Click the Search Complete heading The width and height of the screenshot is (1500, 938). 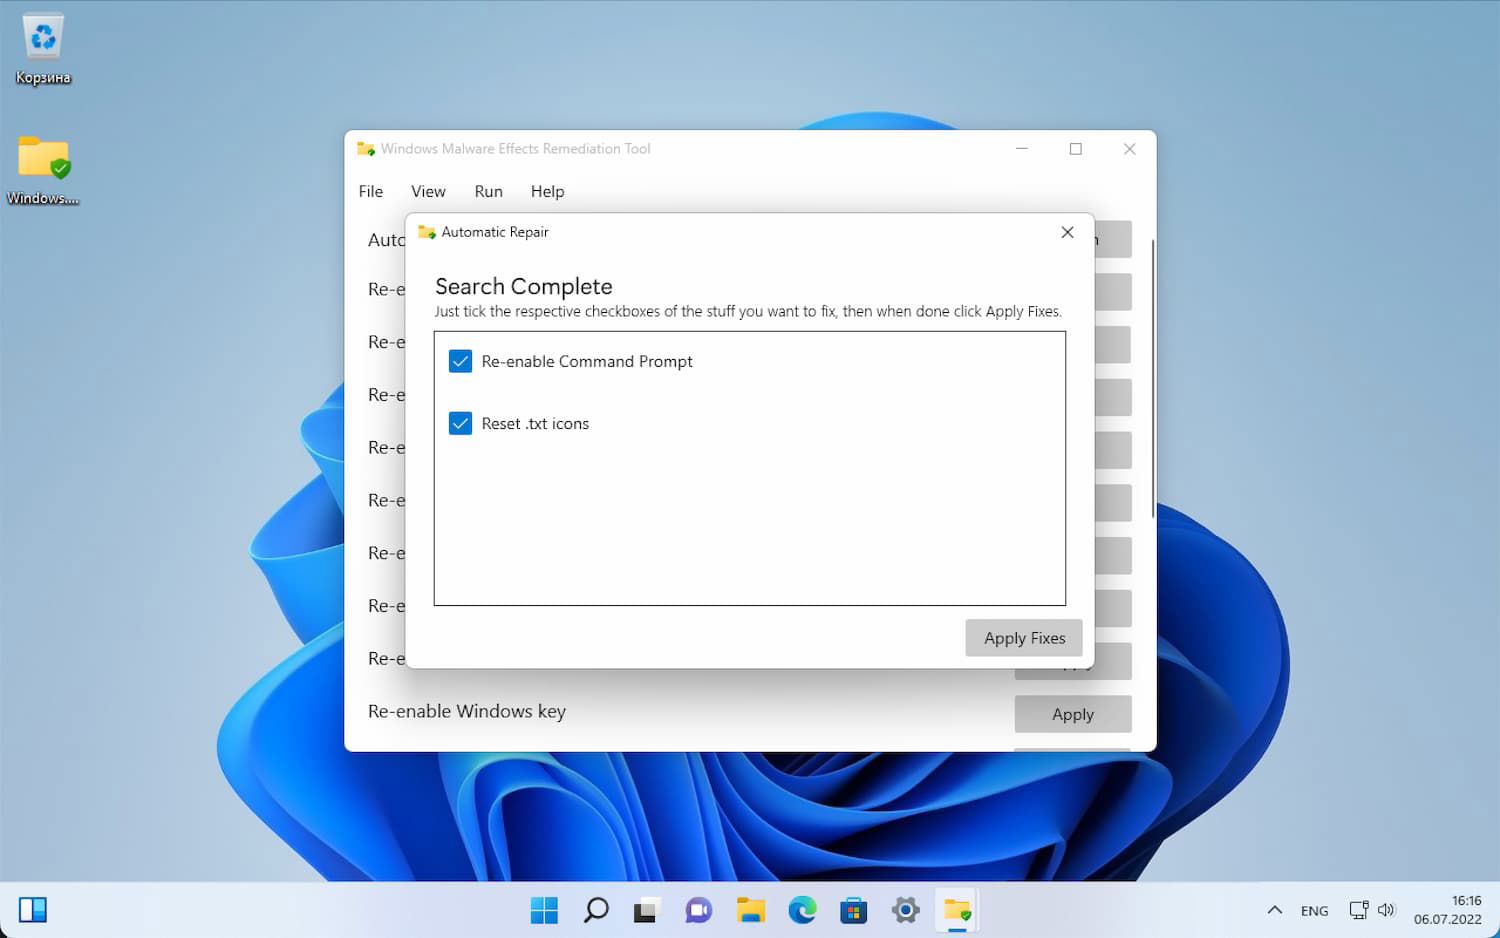[524, 286]
